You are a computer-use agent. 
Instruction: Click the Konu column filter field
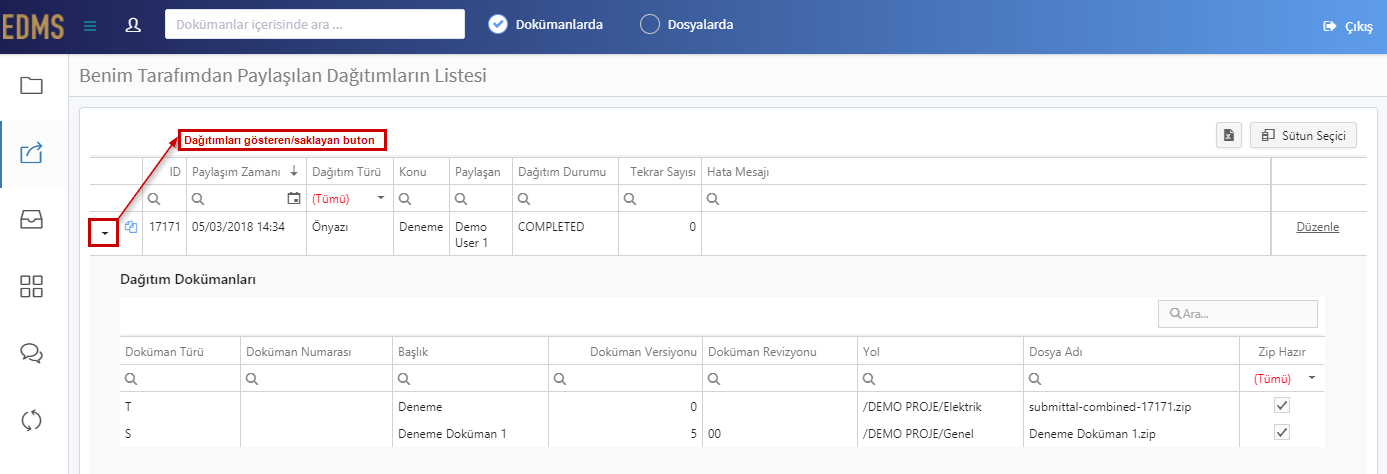coord(421,198)
